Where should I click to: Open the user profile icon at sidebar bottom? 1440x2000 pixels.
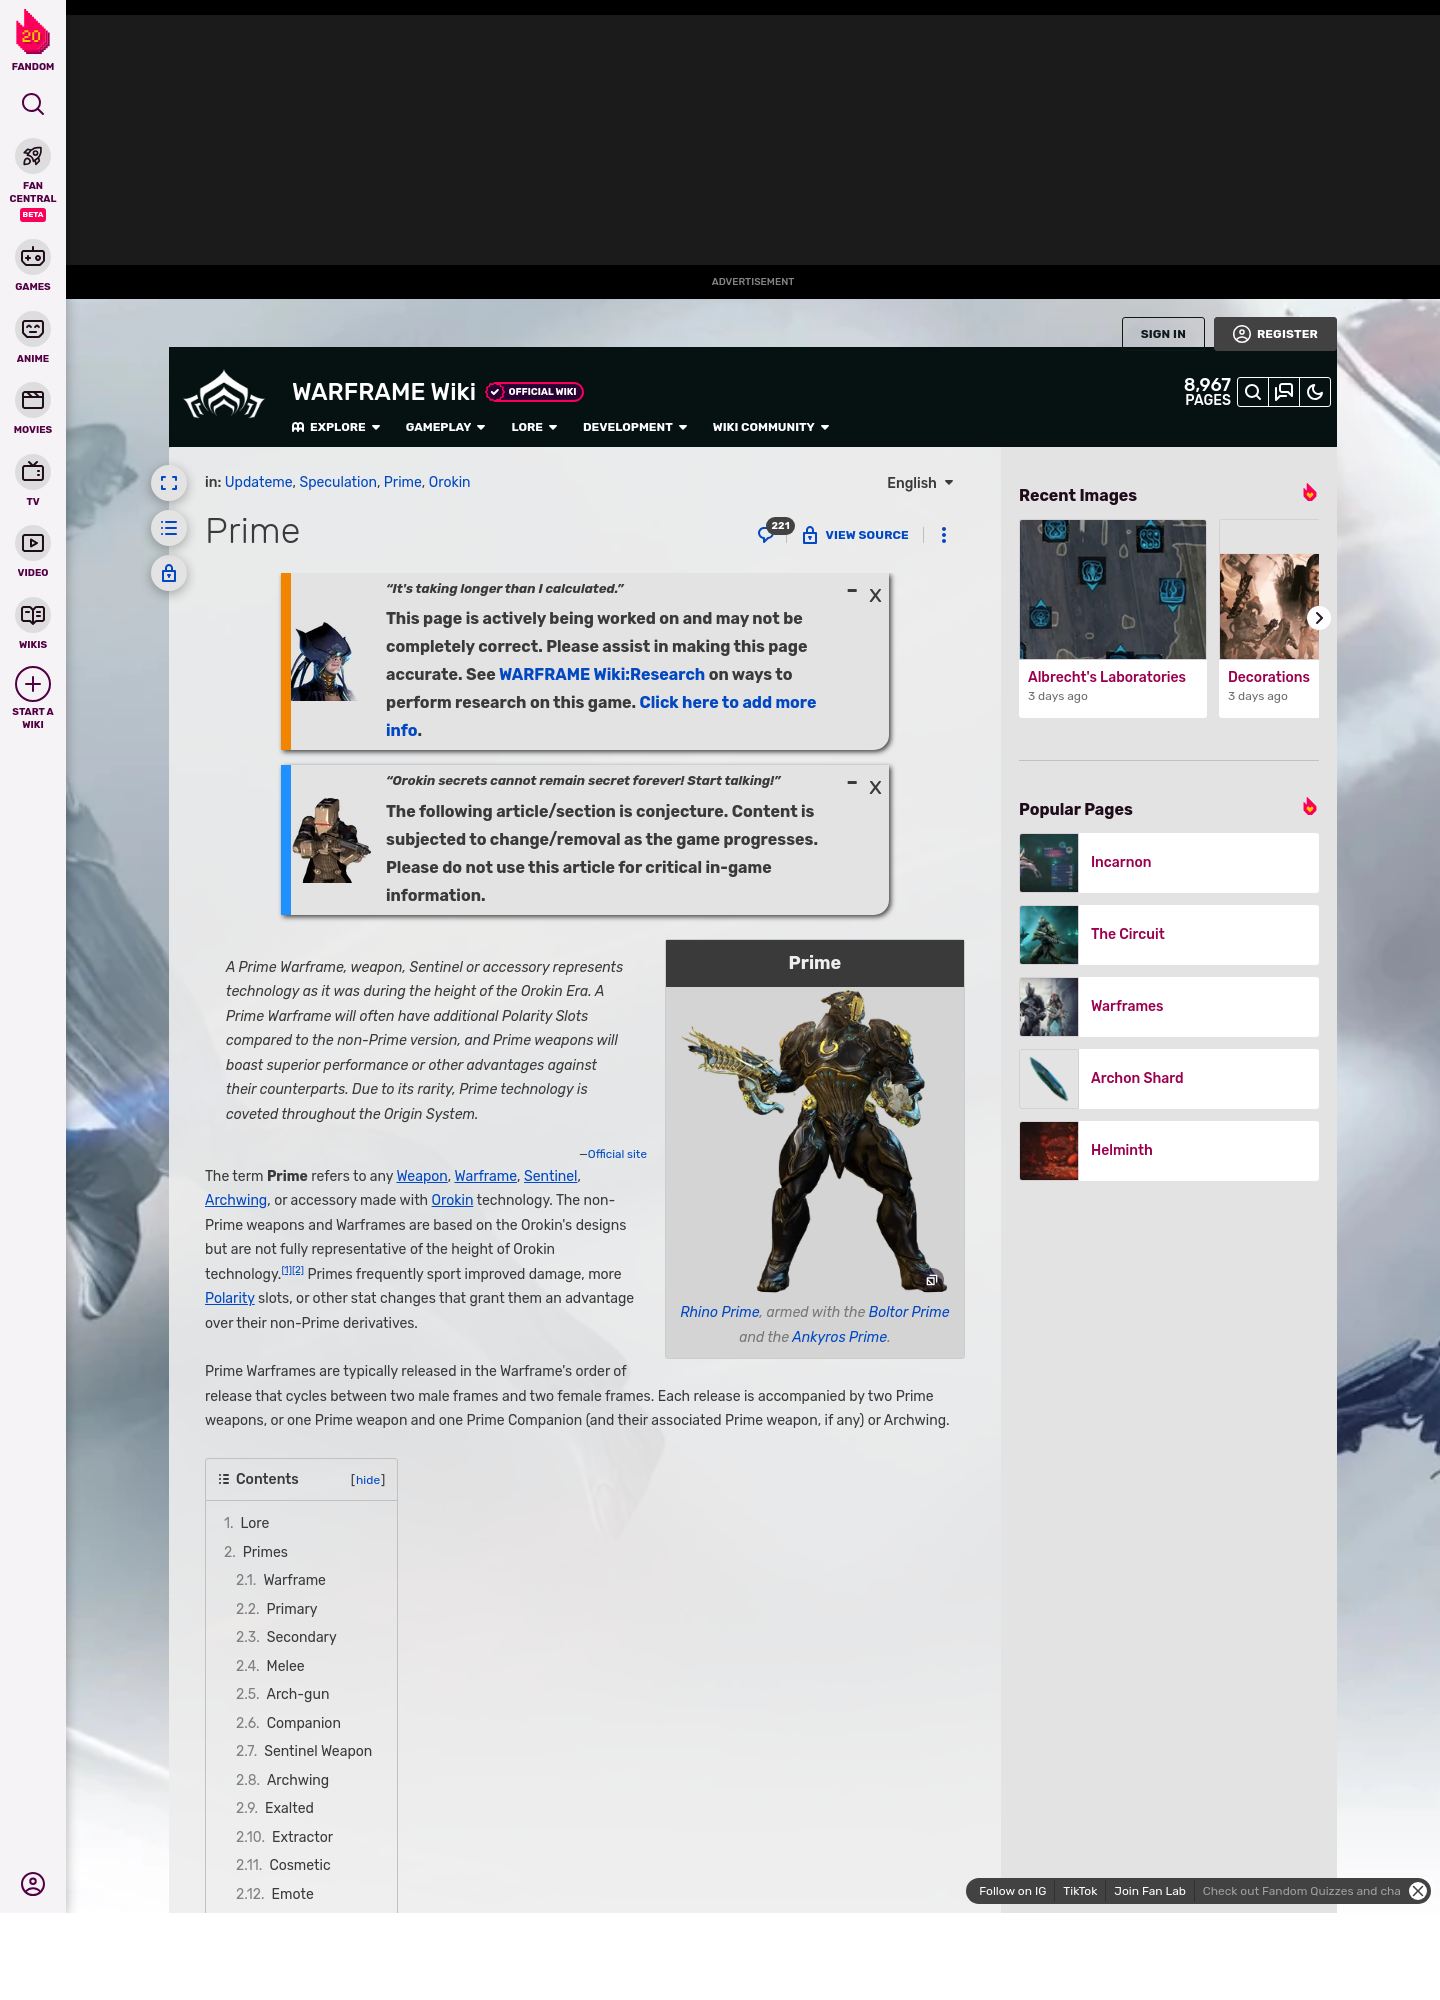(33, 1884)
